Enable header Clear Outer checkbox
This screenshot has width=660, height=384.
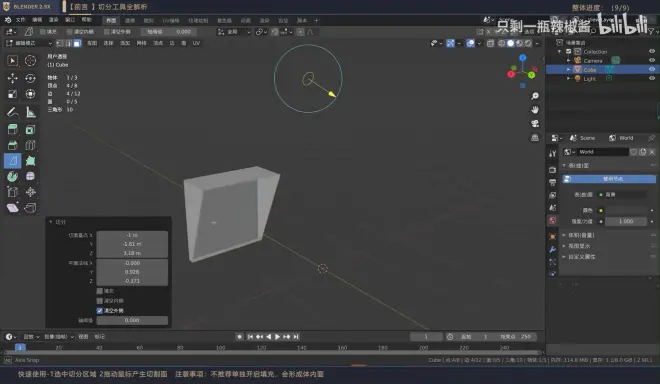106,32
